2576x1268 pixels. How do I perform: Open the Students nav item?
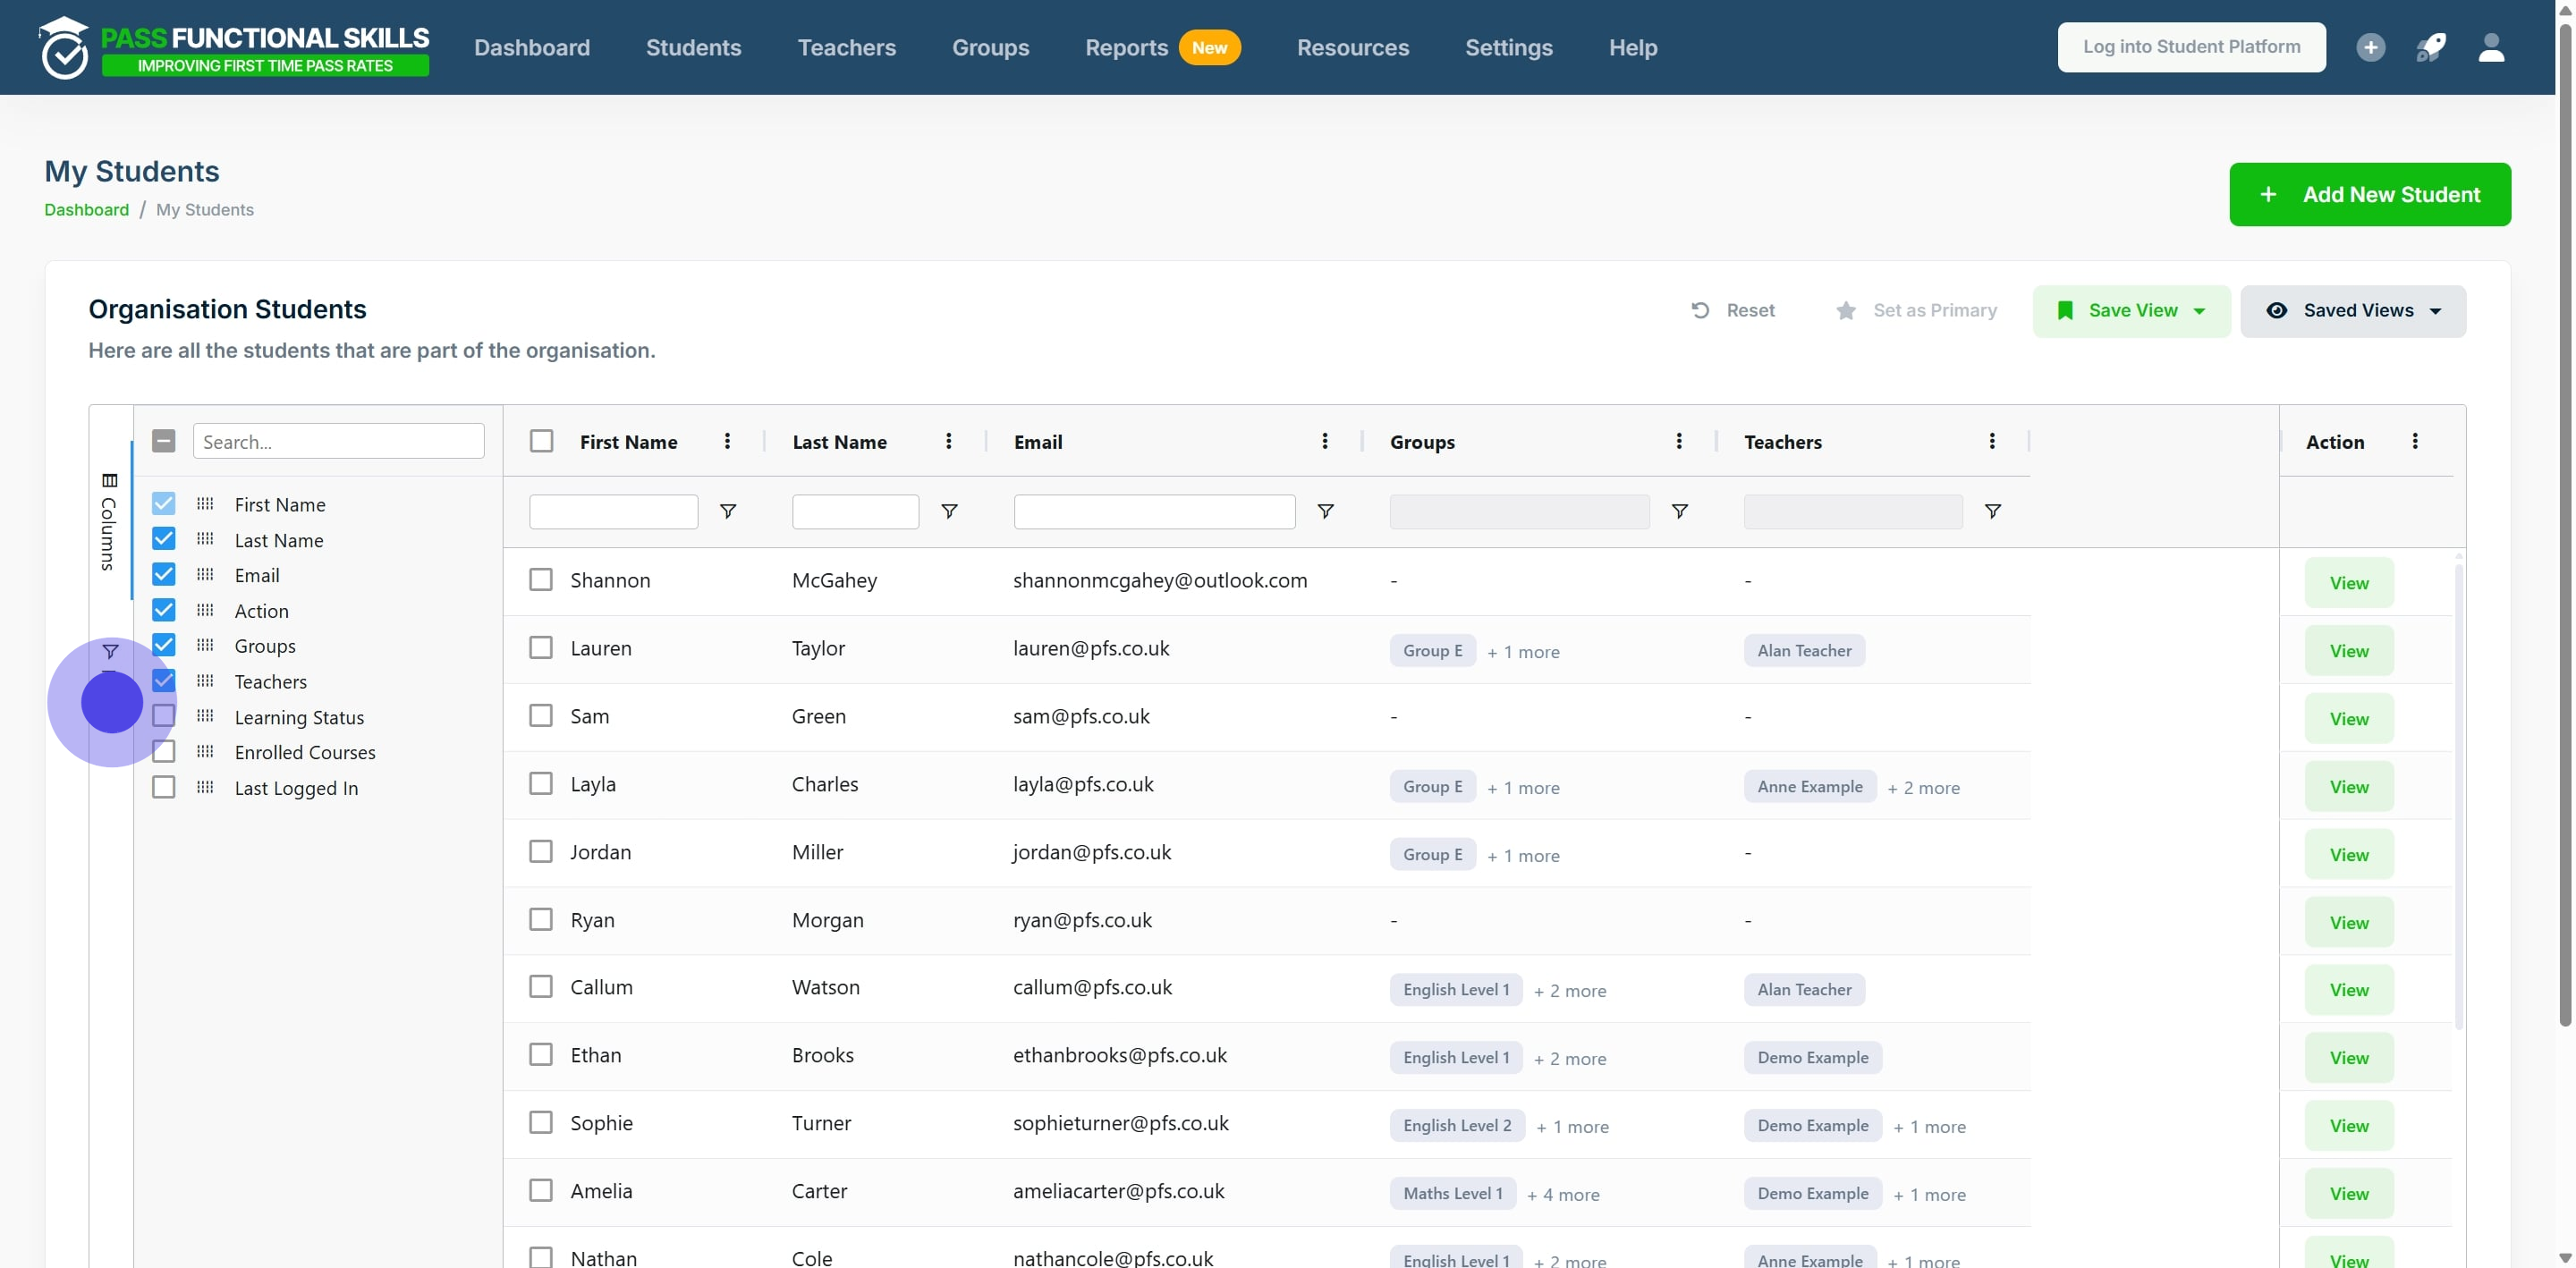693,47
